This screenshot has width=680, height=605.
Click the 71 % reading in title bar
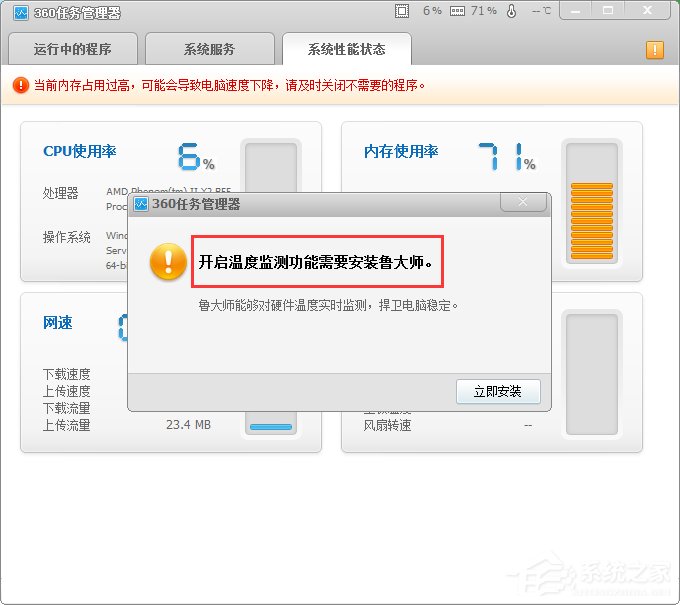[484, 11]
